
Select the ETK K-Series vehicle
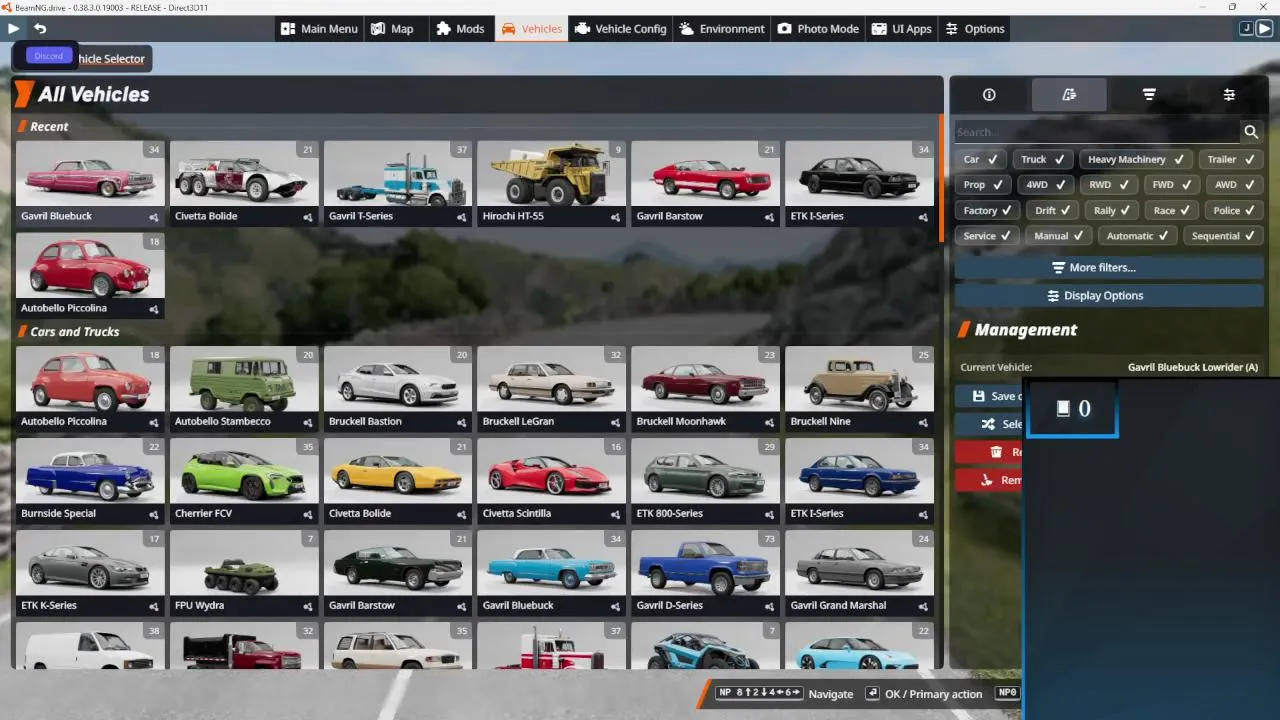coord(90,572)
